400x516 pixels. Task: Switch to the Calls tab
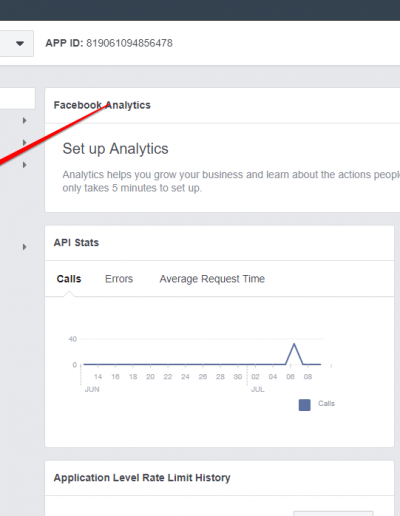click(69, 279)
